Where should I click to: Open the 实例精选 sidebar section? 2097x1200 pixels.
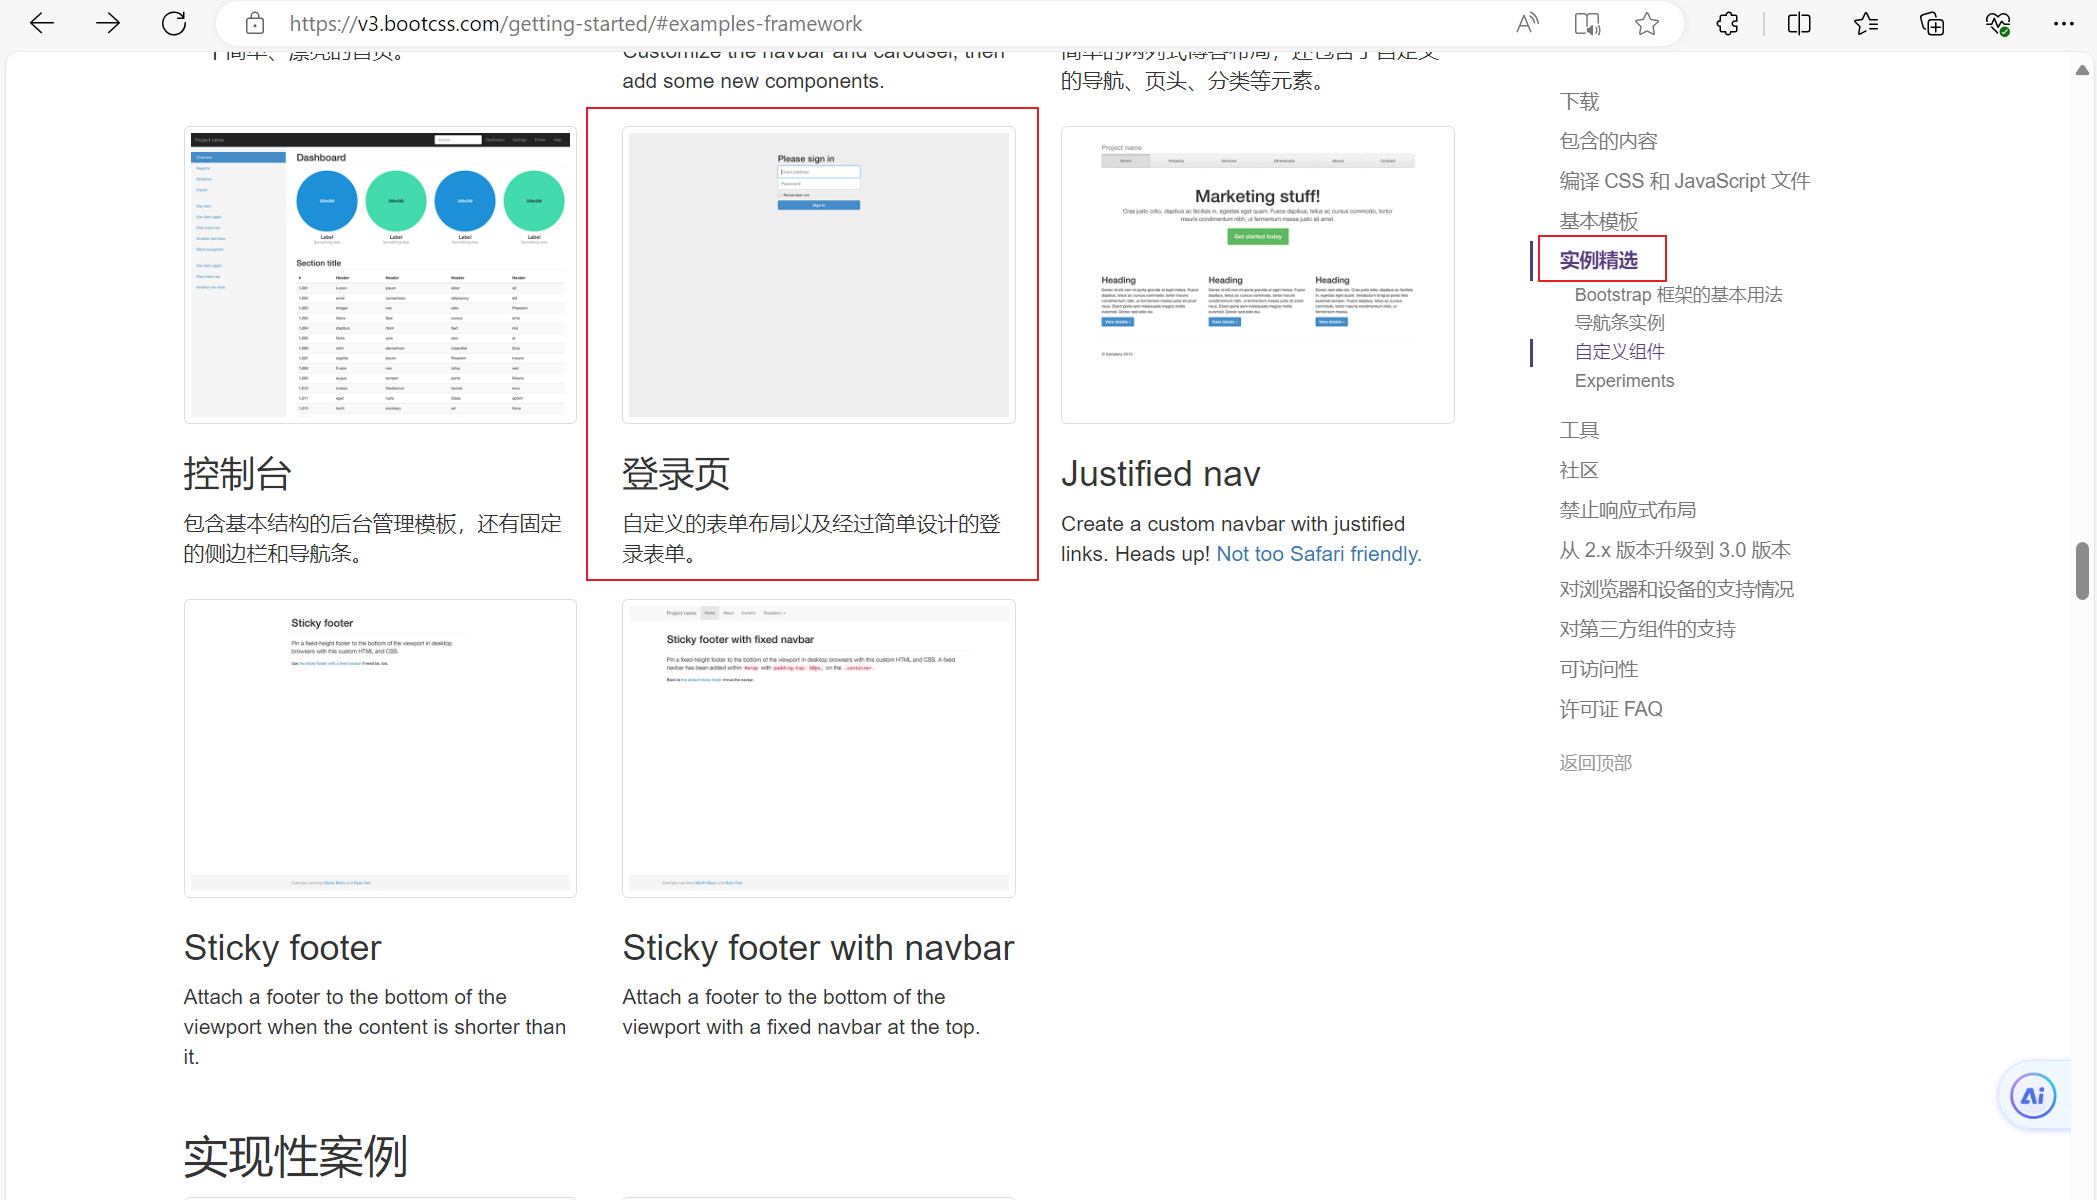click(x=1598, y=260)
